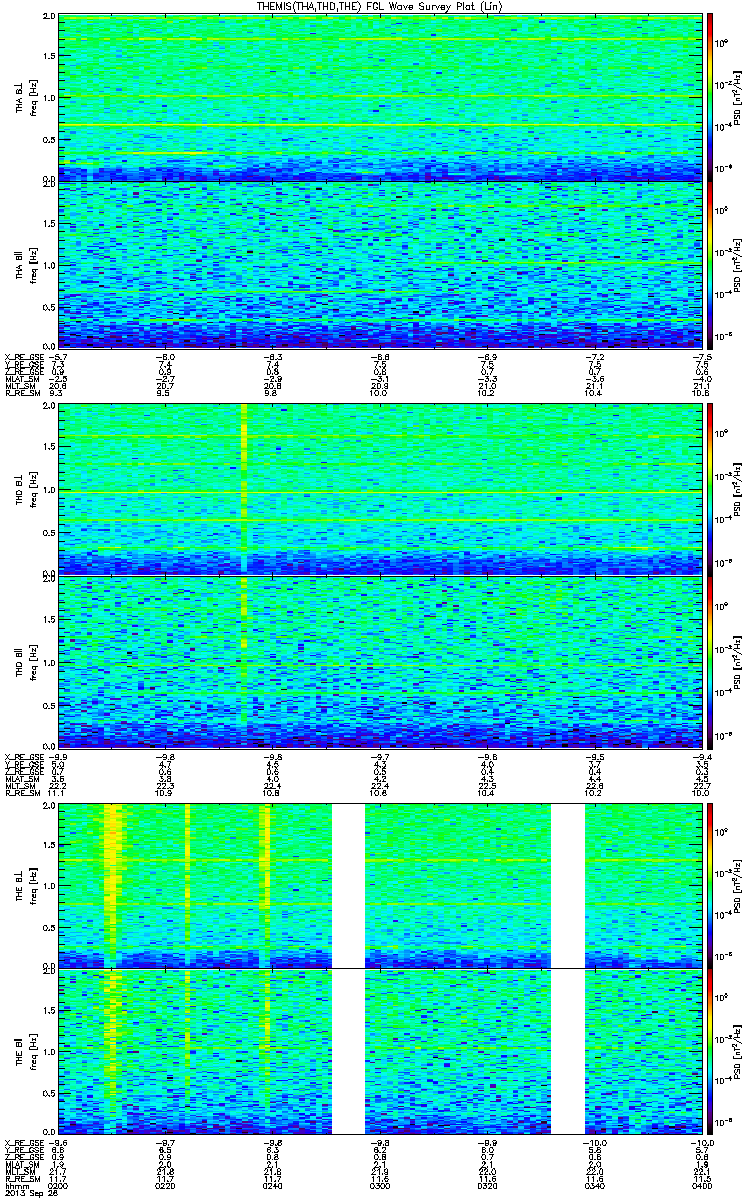The width and height of the screenshot is (750, 1200).
Task: Click the PSD [nT²/Hz] label of THA B⊥
Action: coord(736,97)
